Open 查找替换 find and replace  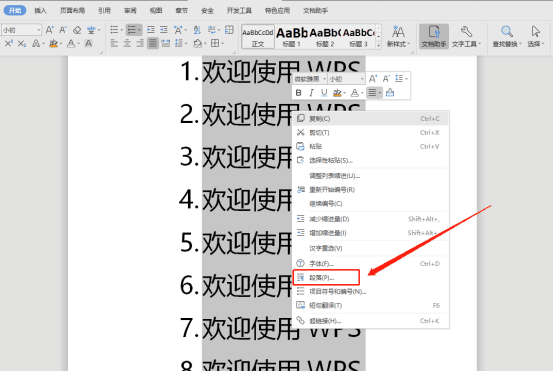point(507,36)
